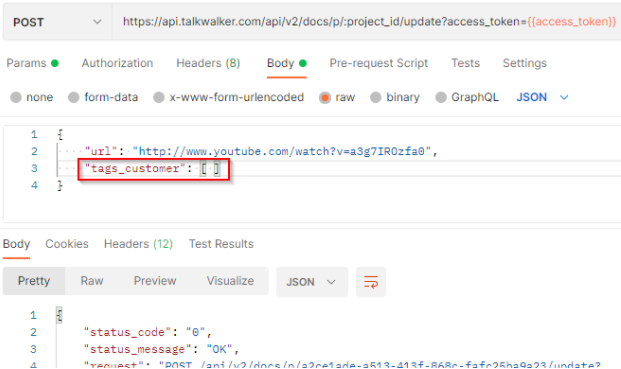Viewport: 621px width, 369px height.
Task: Switch to the Params tab
Action: coord(32,63)
